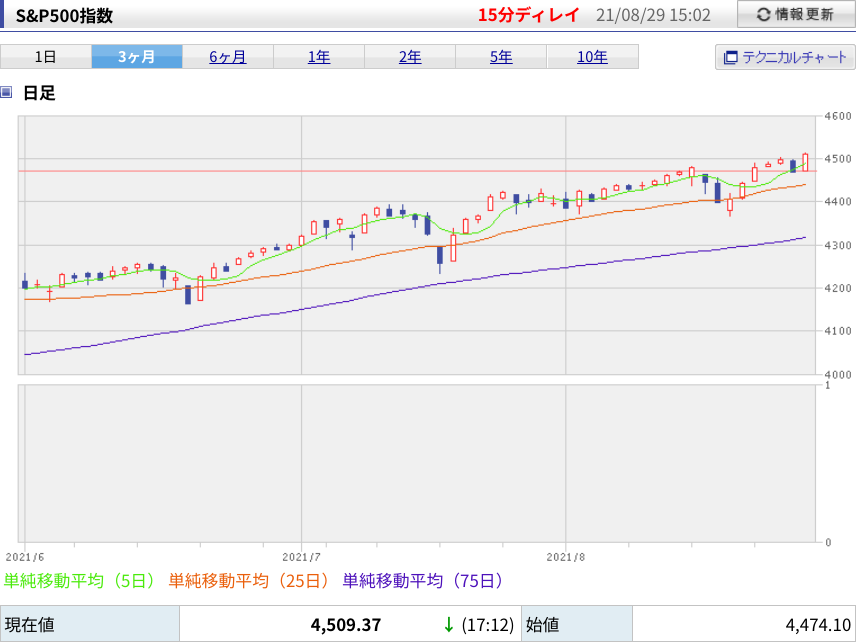Click the 現在値 label cell
Image resolution: width=858 pixels, height=642 pixels.
pos(90,624)
